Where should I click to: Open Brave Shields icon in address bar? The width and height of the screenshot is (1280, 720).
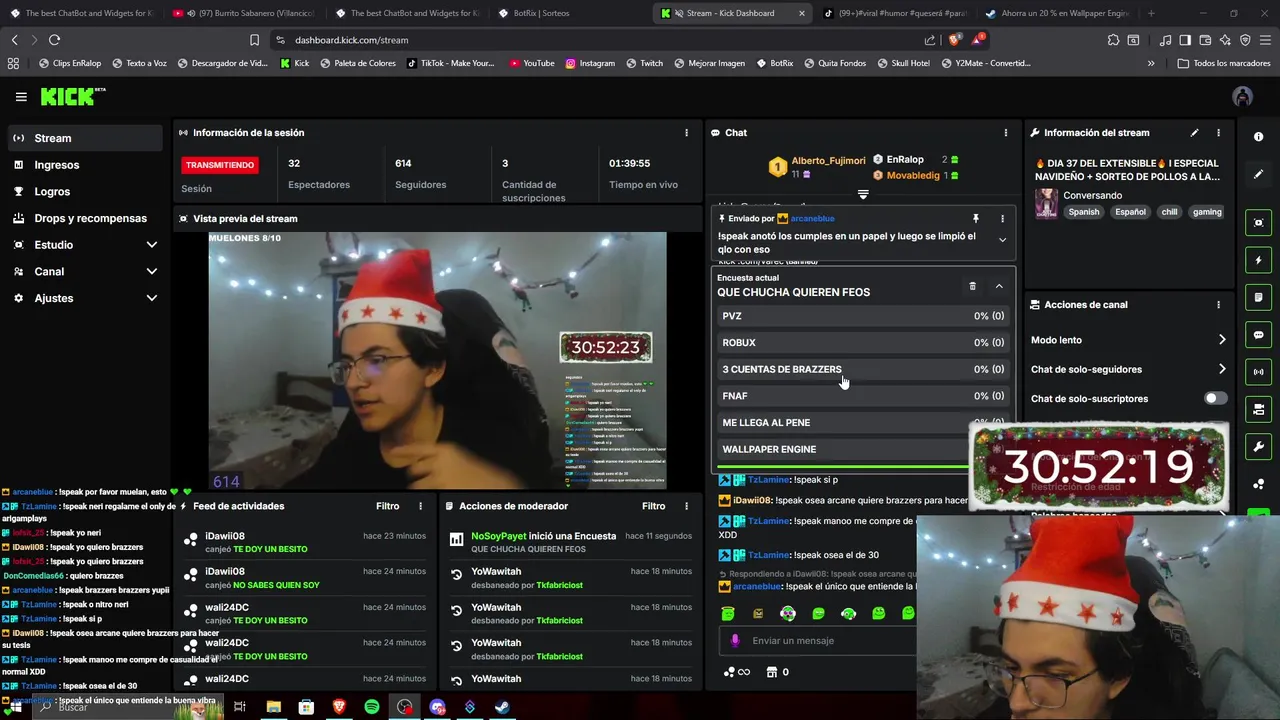click(x=954, y=40)
